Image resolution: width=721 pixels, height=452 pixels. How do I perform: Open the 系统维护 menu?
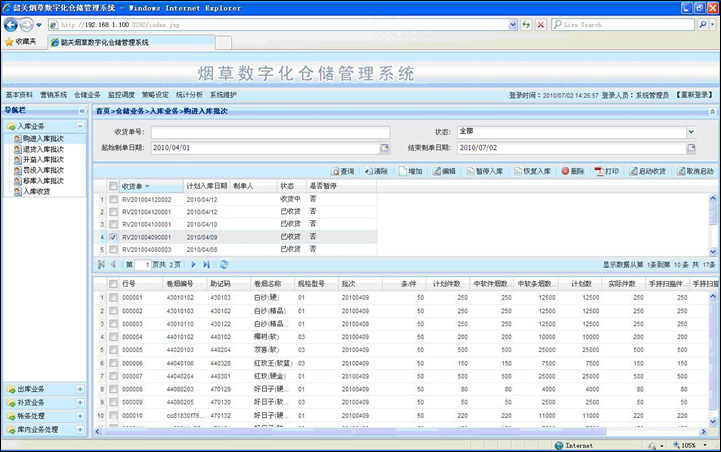[x=223, y=95]
